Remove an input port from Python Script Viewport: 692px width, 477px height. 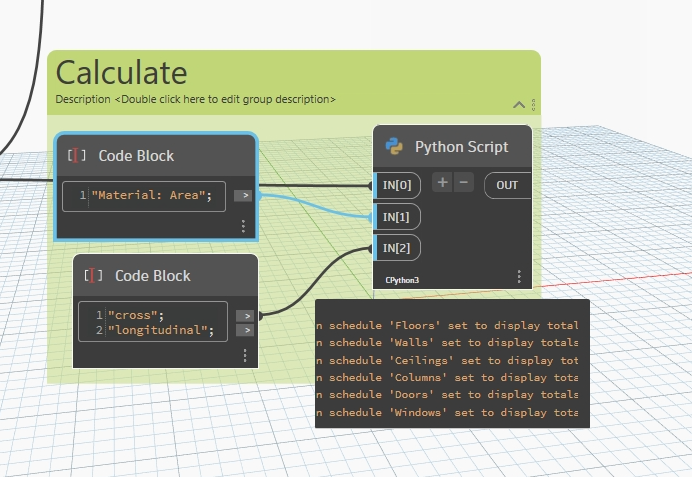pyautogui.click(x=463, y=182)
